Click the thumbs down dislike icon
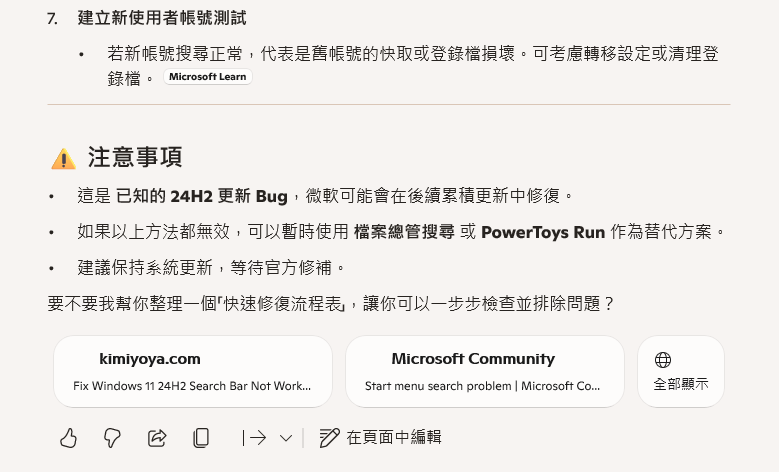 point(112,438)
